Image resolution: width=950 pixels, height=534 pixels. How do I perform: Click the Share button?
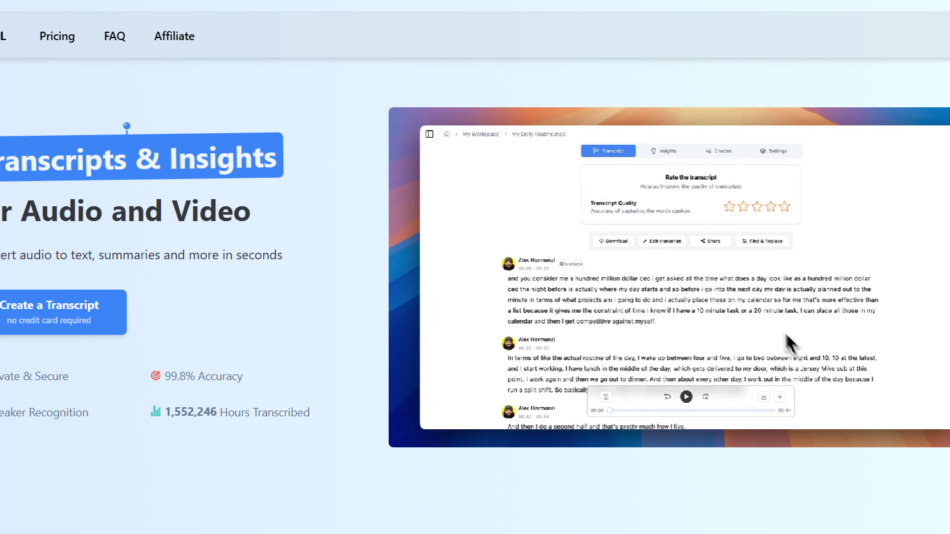pyautogui.click(x=710, y=241)
